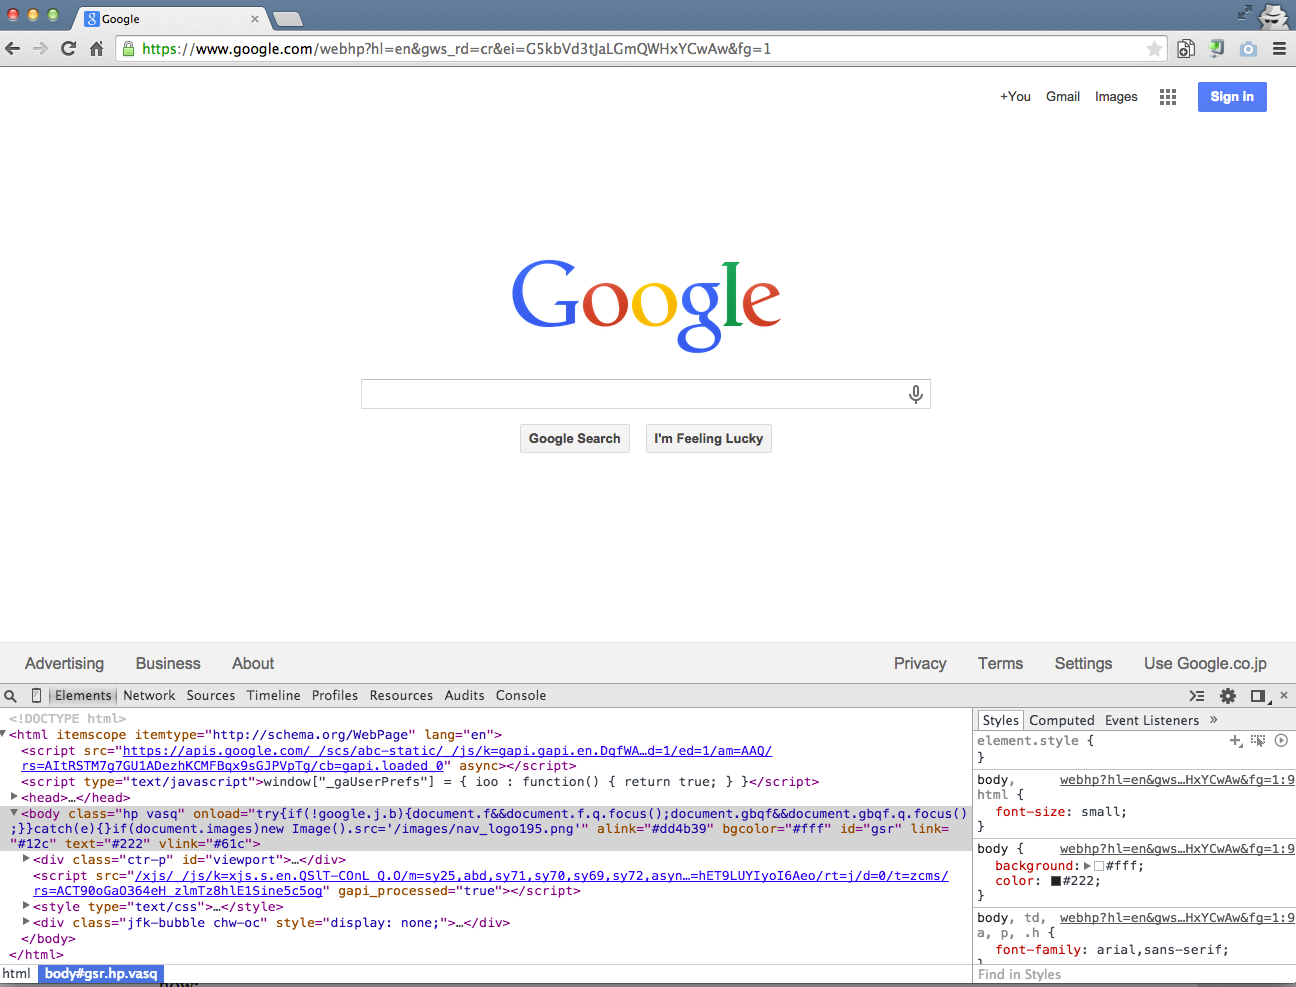Image resolution: width=1296 pixels, height=987 pixels.
Task: Open DevTools search magnifier icon
Action: point(11,696)
